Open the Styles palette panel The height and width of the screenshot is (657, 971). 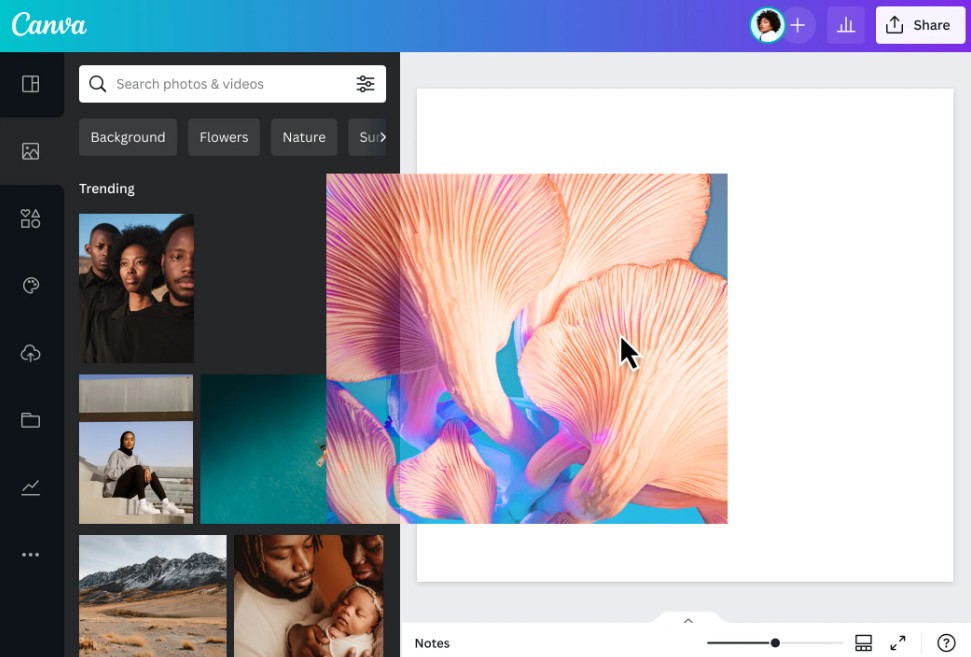(x=31, y=286)
